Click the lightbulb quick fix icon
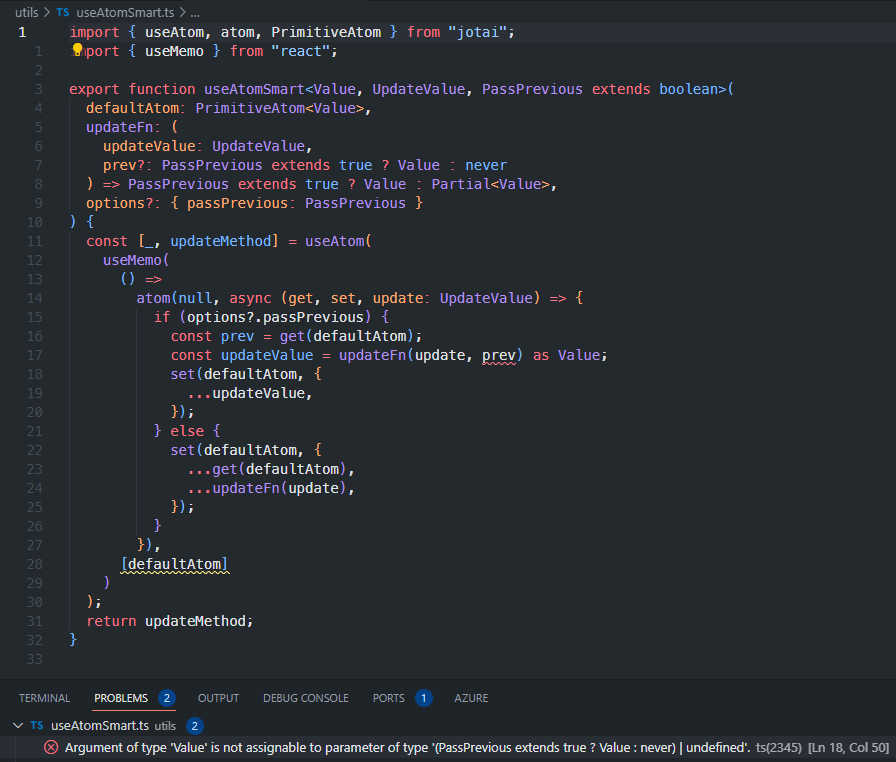 (x=77, y=50)
